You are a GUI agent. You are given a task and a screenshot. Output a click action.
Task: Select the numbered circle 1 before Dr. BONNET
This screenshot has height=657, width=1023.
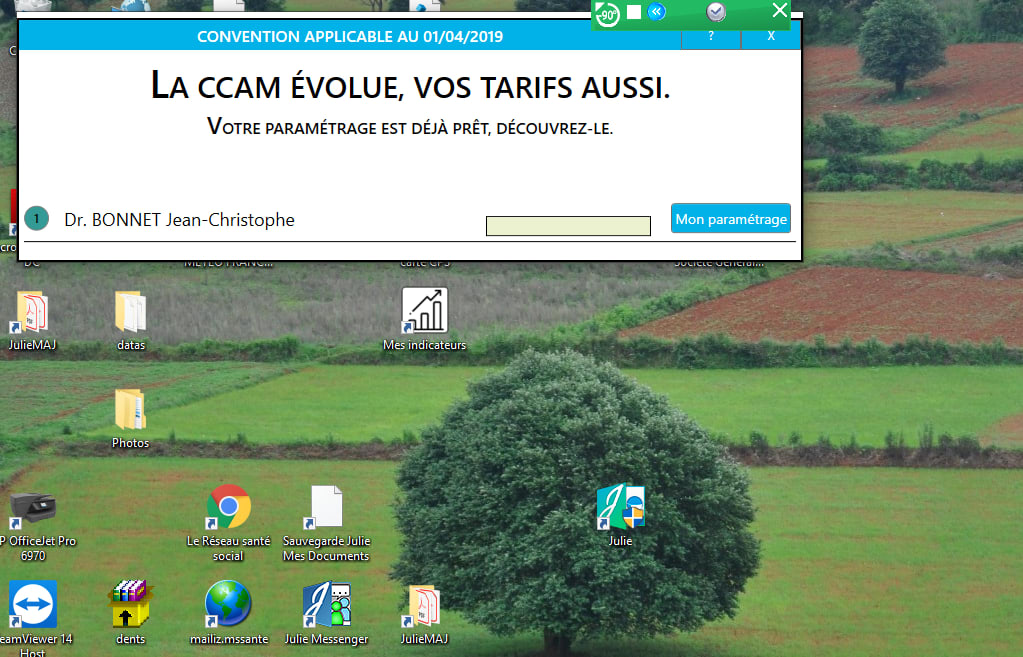pyautogui.click(x=36, y=219)
